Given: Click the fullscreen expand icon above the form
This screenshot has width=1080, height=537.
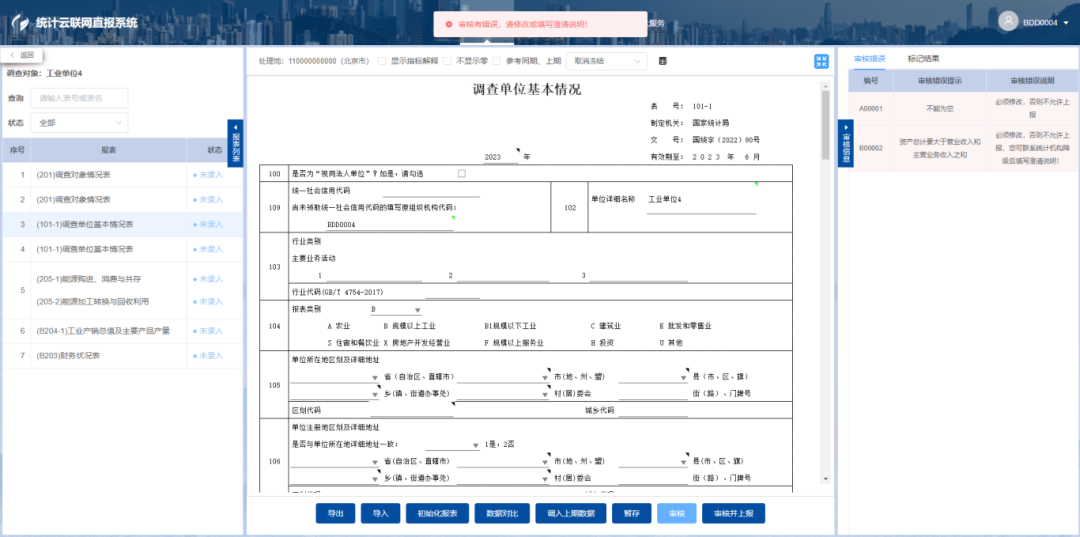Looking at the screenshot, I should 821,61.
